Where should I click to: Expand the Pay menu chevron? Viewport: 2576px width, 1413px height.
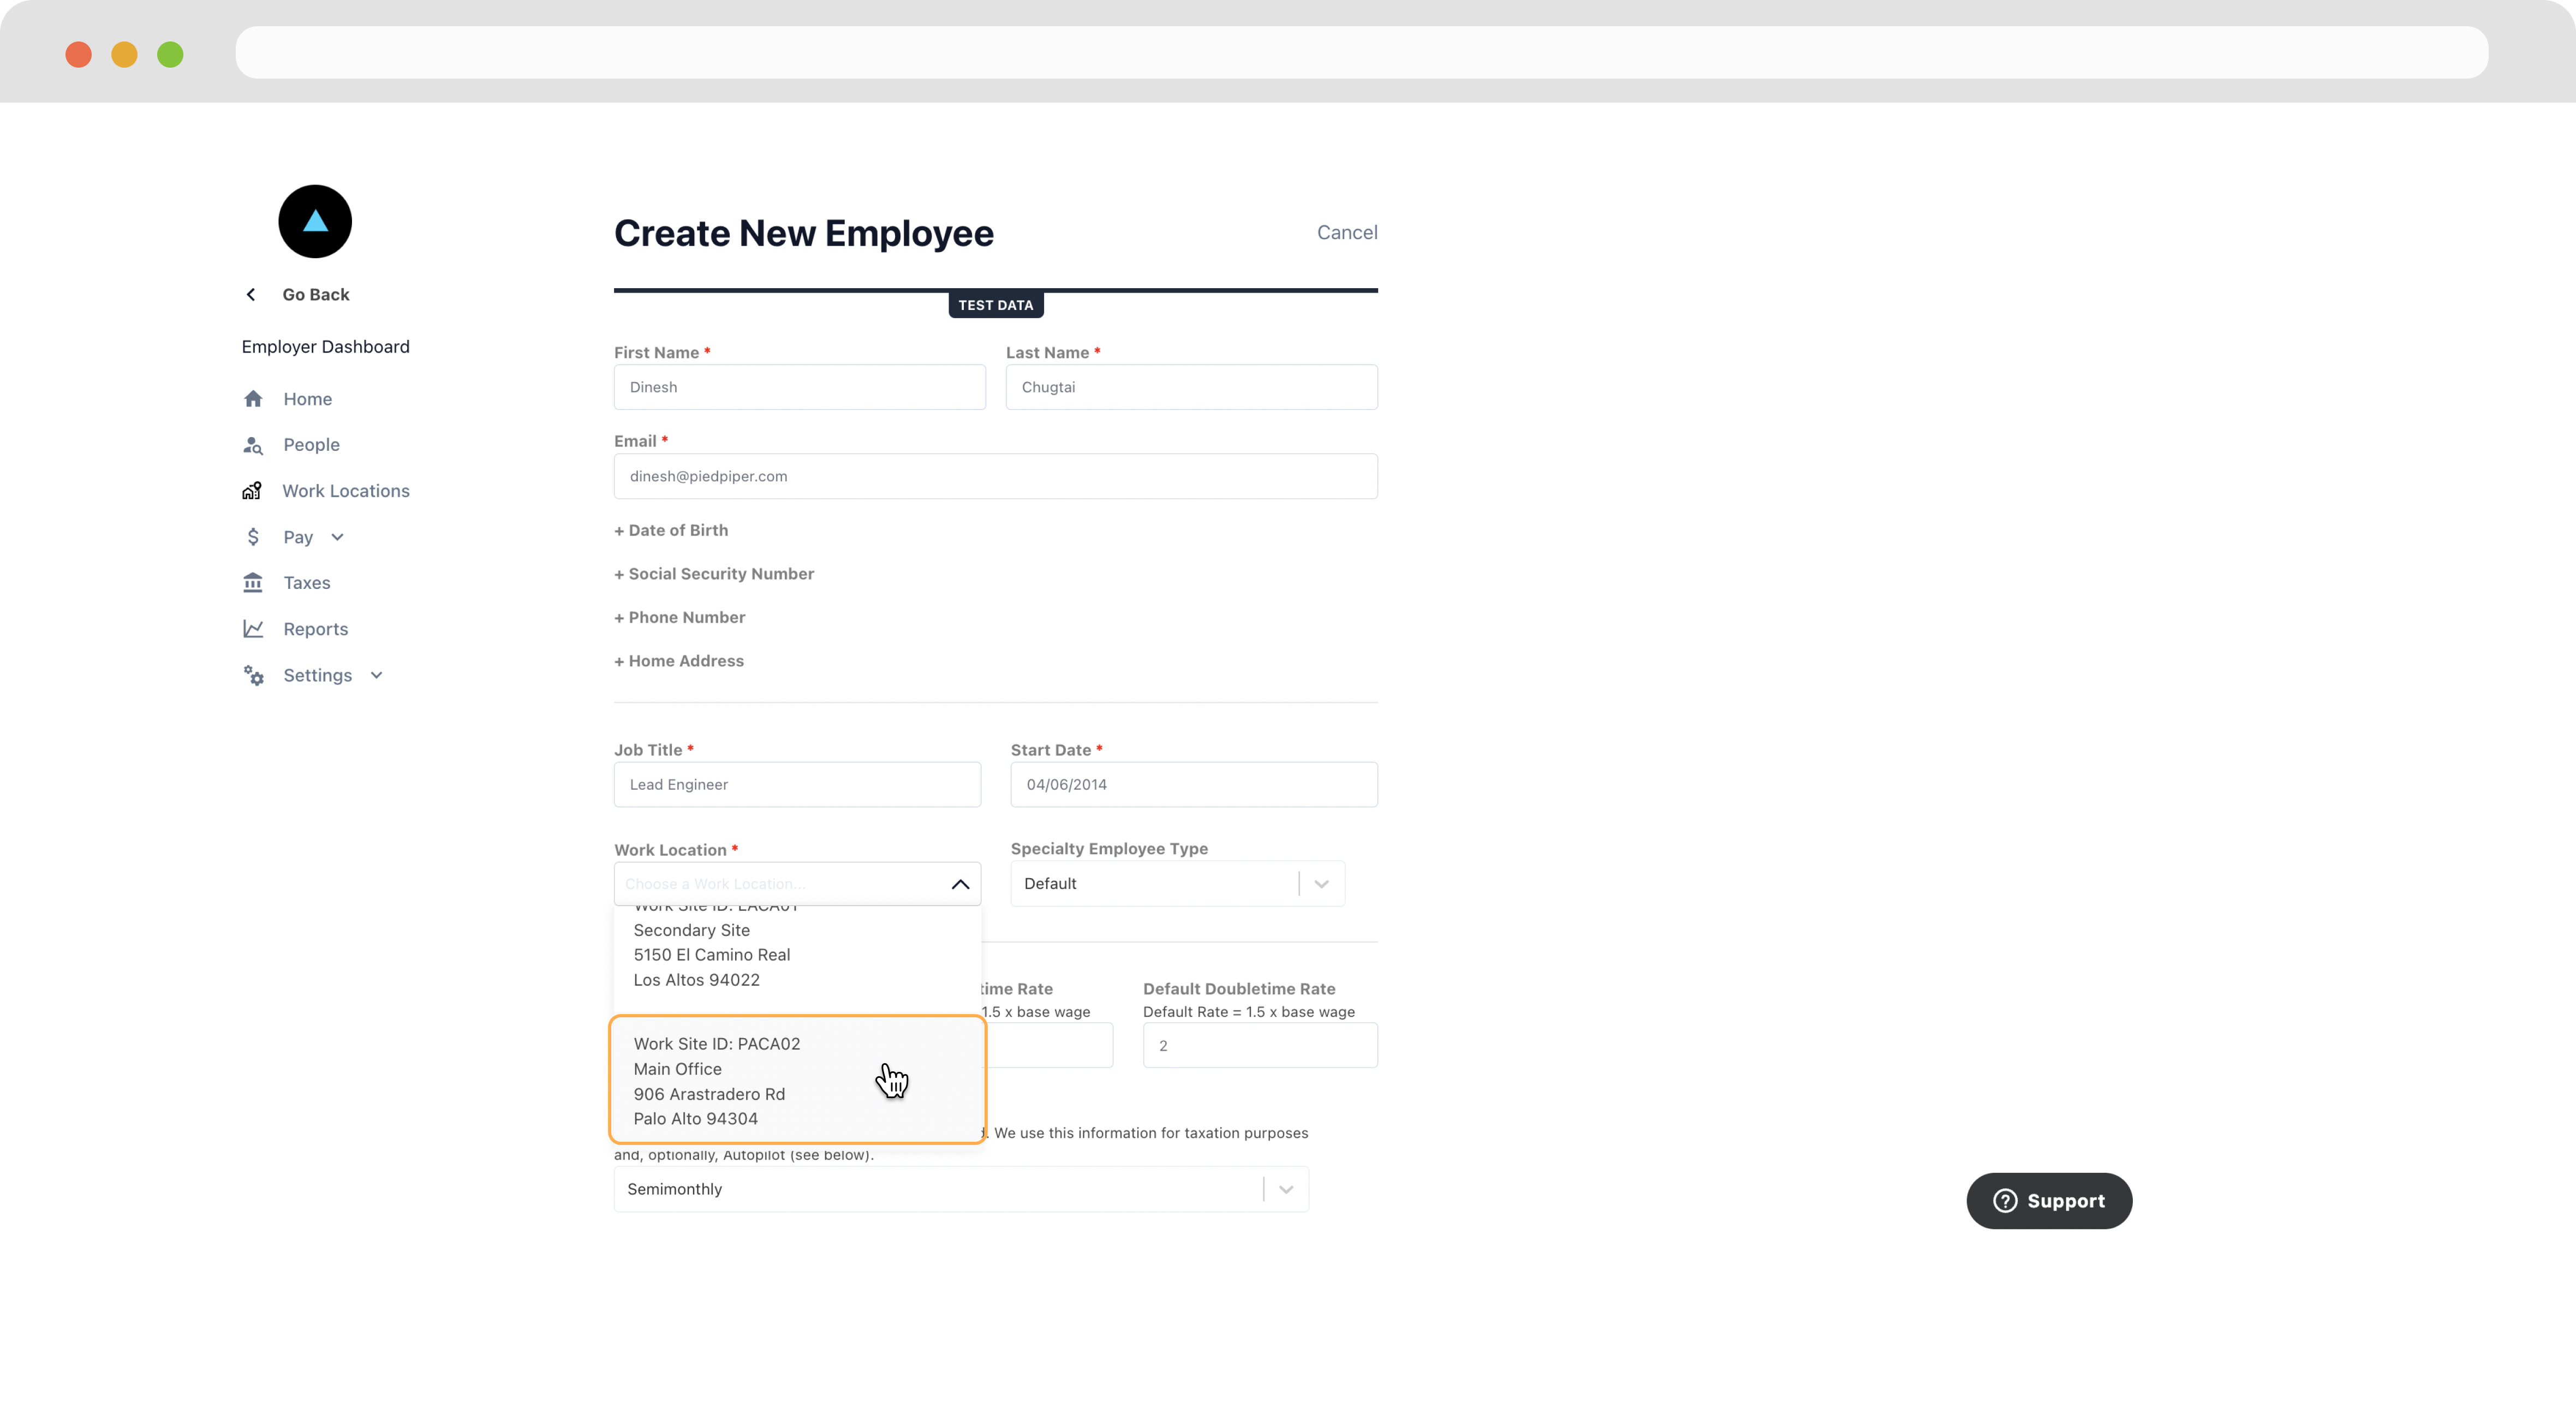pyautogui.click(x=338, y=537)
